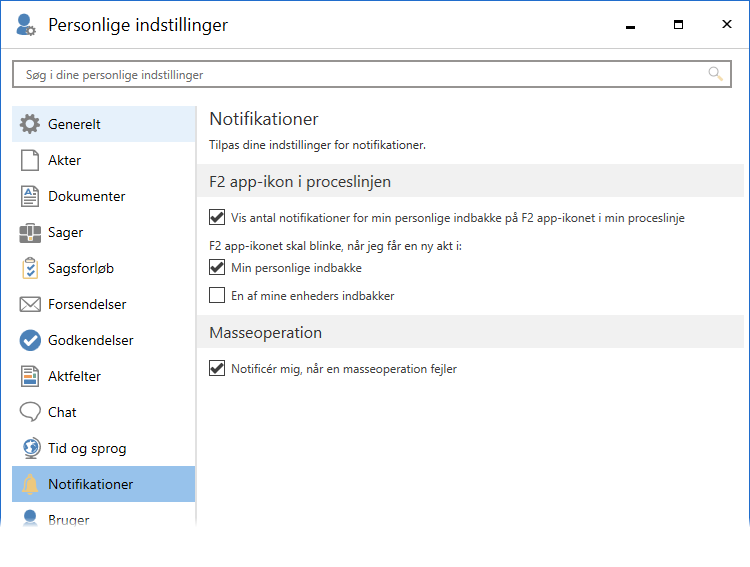Click the Godkendelser checkmark icon

point(30,341)
